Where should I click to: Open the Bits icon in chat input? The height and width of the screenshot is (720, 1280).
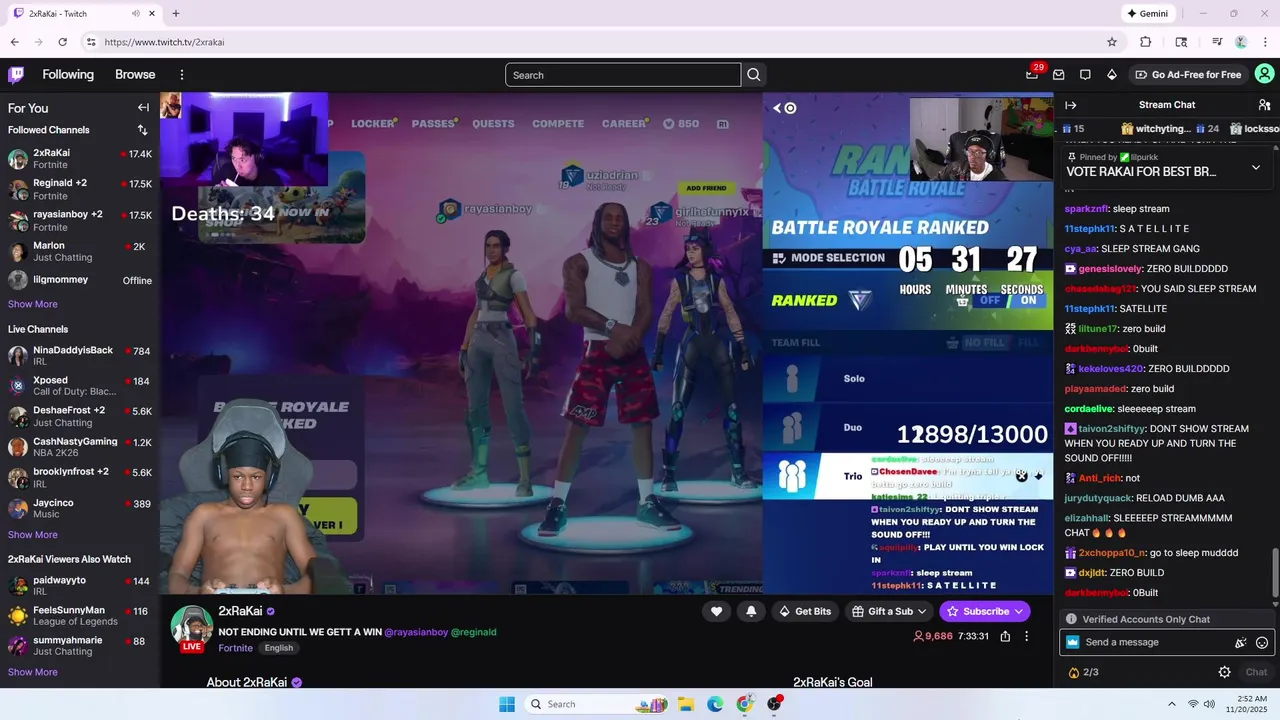(1241, 643)
